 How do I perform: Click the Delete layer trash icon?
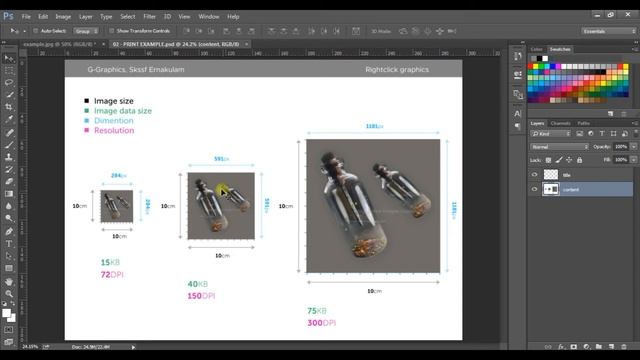point(624,347)
